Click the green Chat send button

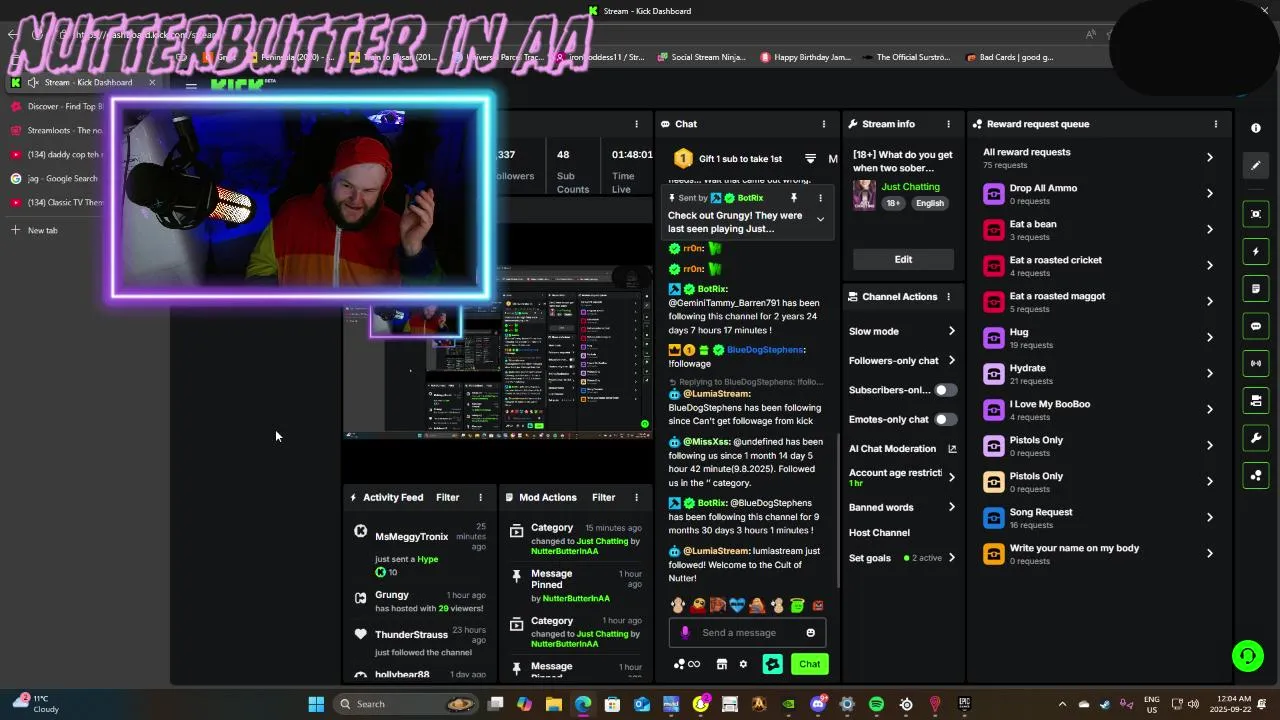pyautogui.click(x=809, y=664)
